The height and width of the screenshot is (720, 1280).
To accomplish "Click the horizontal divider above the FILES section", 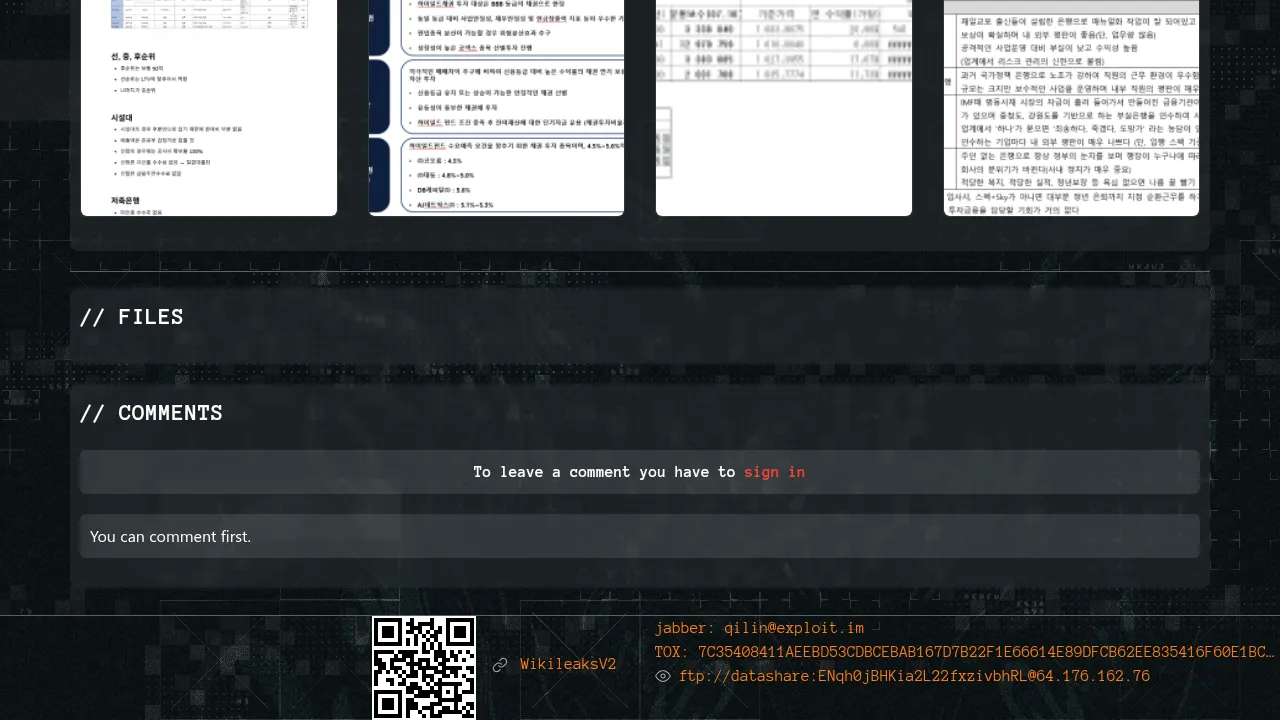I will click(639, 271).
